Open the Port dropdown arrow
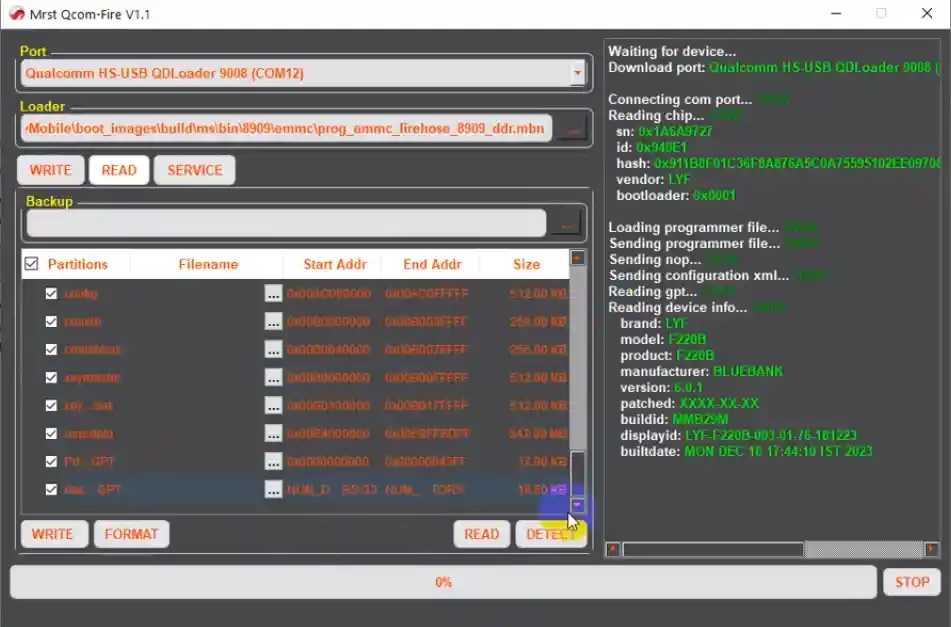Screen dimensions: 951x627 click(x=577, y=73)
